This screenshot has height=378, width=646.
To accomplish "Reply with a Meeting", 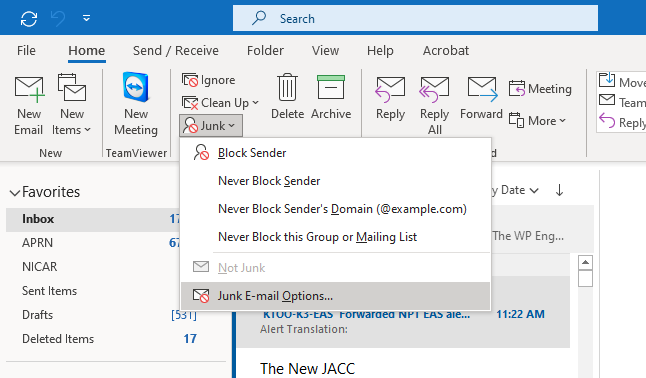I will click(540, 89).
